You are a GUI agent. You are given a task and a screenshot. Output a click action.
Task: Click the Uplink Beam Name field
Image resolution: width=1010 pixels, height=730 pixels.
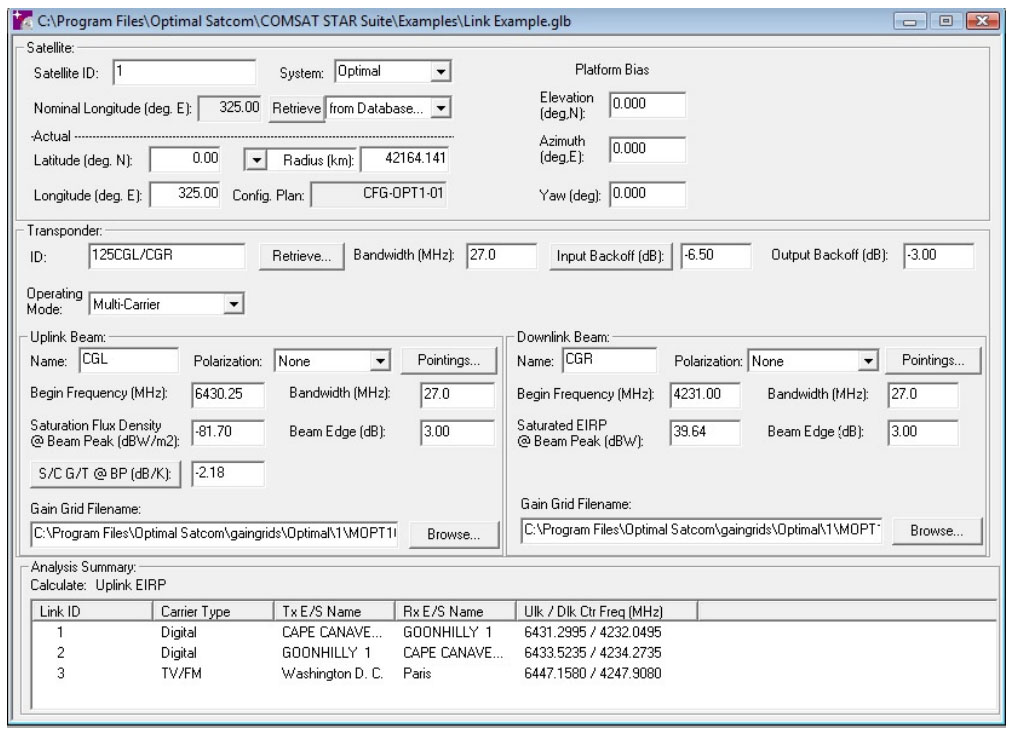129,360
